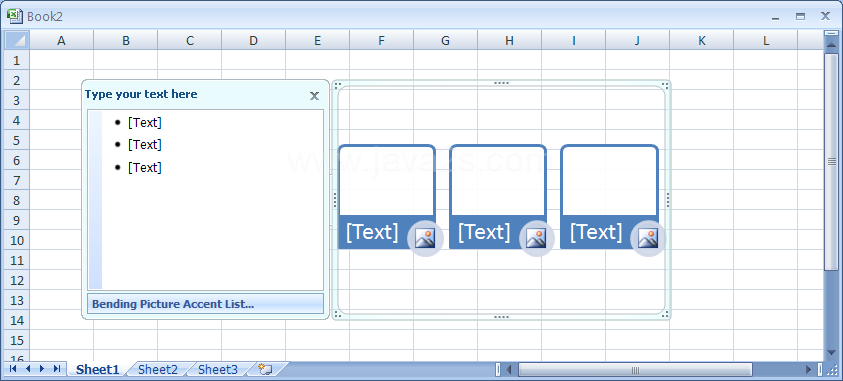Select the third picture frame in SmartArt
Screen dimensions: 843x381
point(609,181)
